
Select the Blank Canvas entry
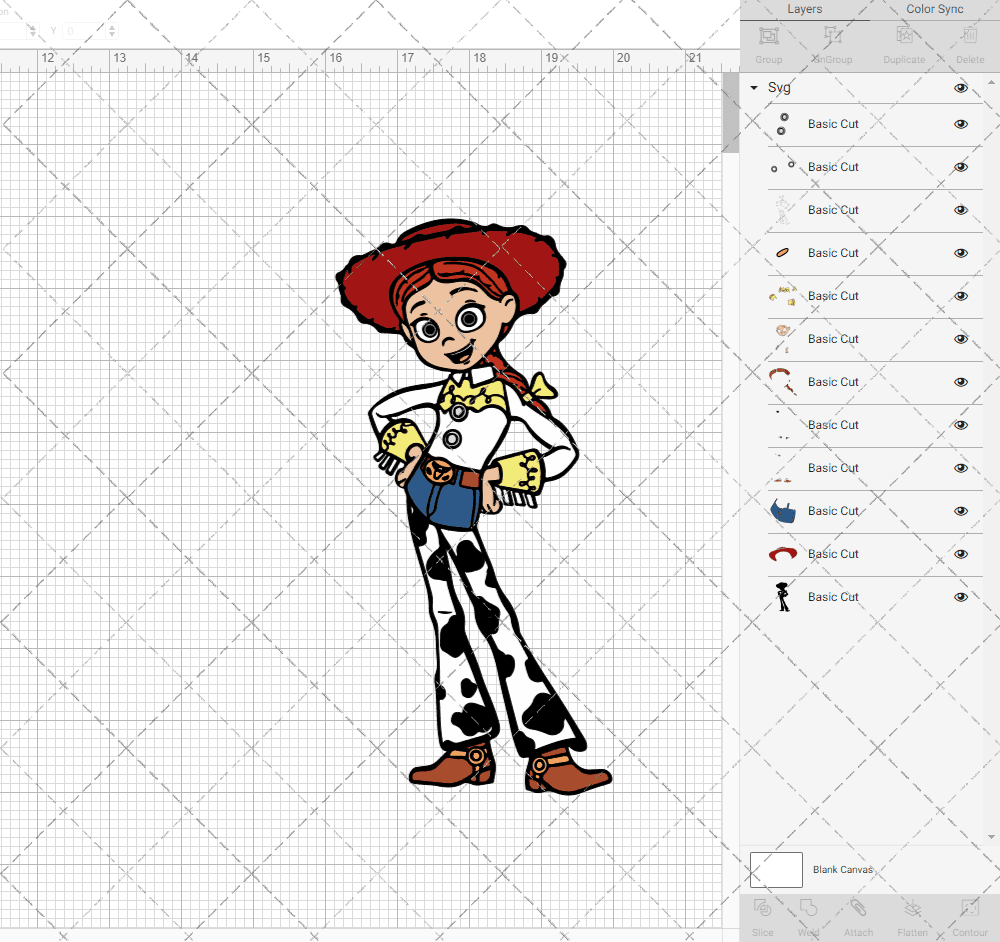[843, 869]
